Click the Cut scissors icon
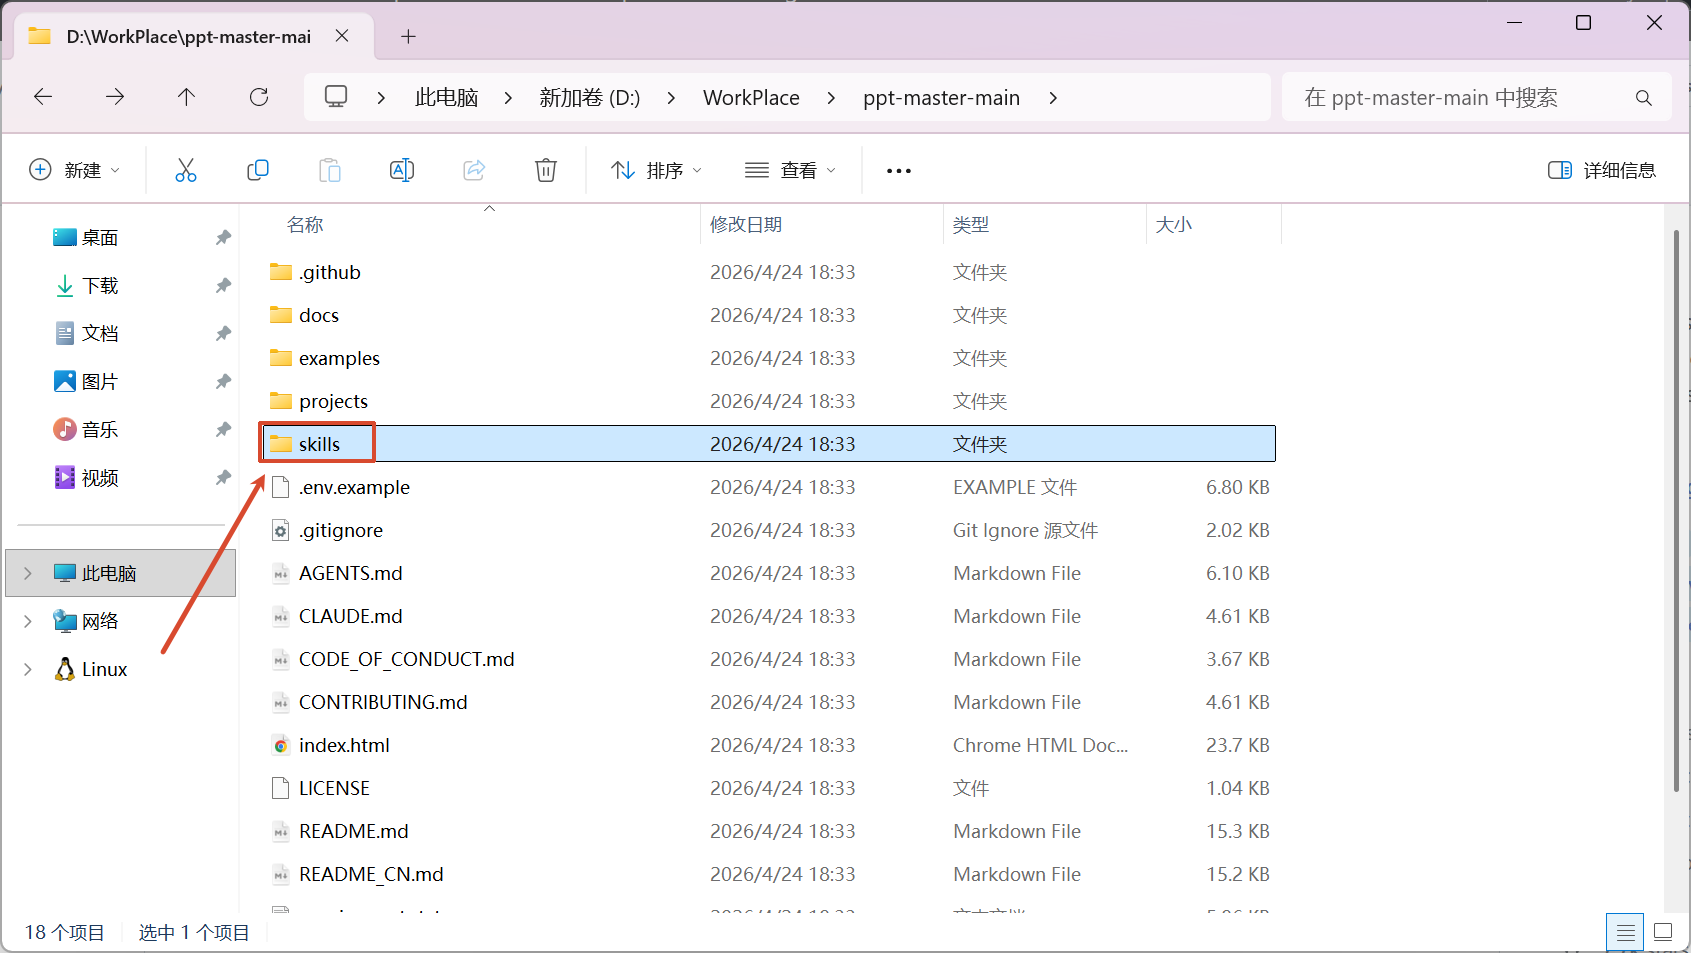This screenshot has width=1691, height=953. tap(186, 170)
